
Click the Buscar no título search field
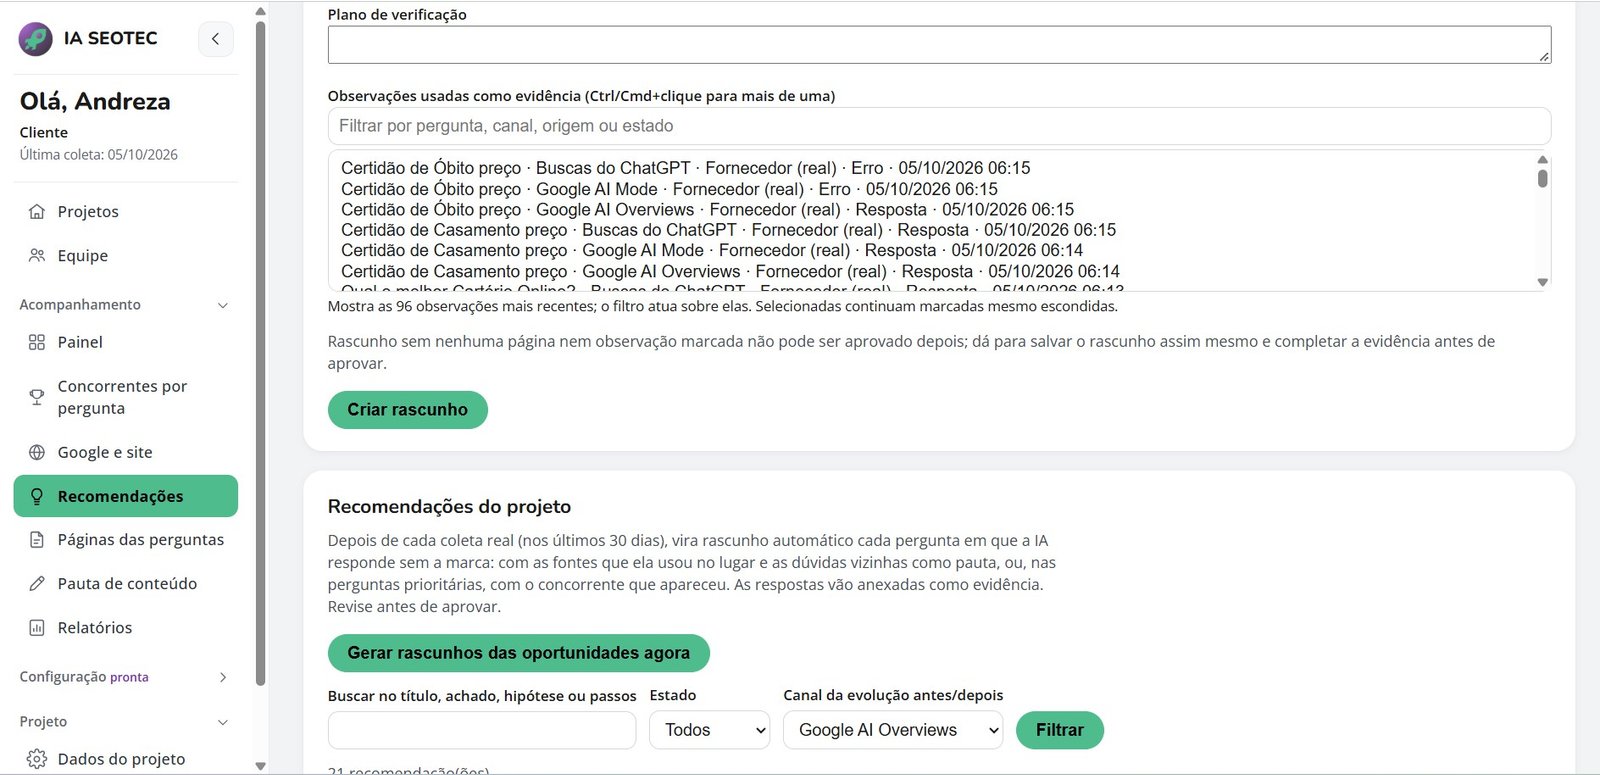(x=482, y=730)
